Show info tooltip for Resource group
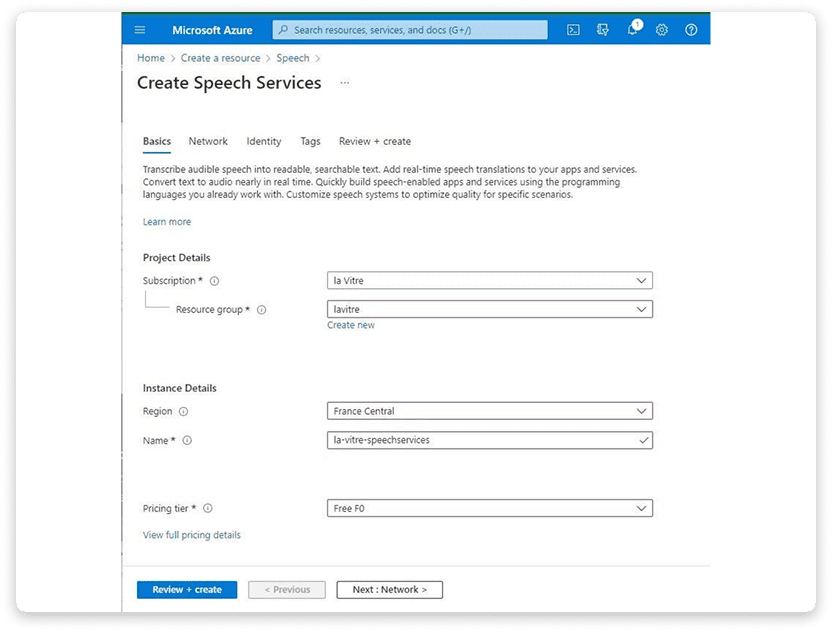This screenshot has height=632, width=832. (262, 310)
